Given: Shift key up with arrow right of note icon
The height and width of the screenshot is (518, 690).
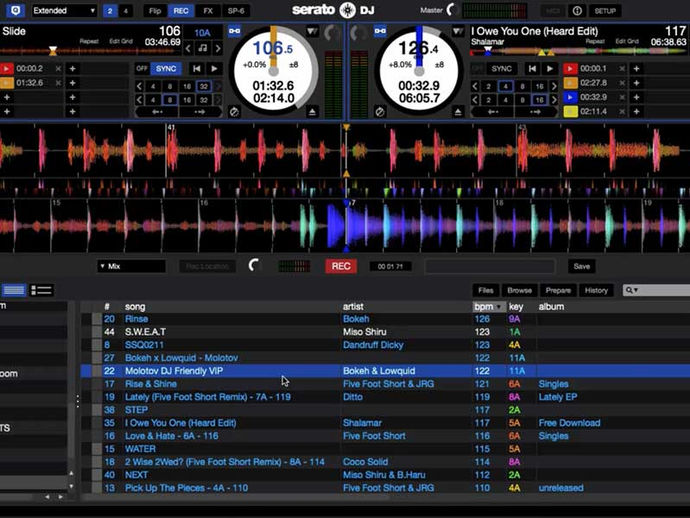Looking at the screenshot, I should pyautogui.click(x=217, y=48).
